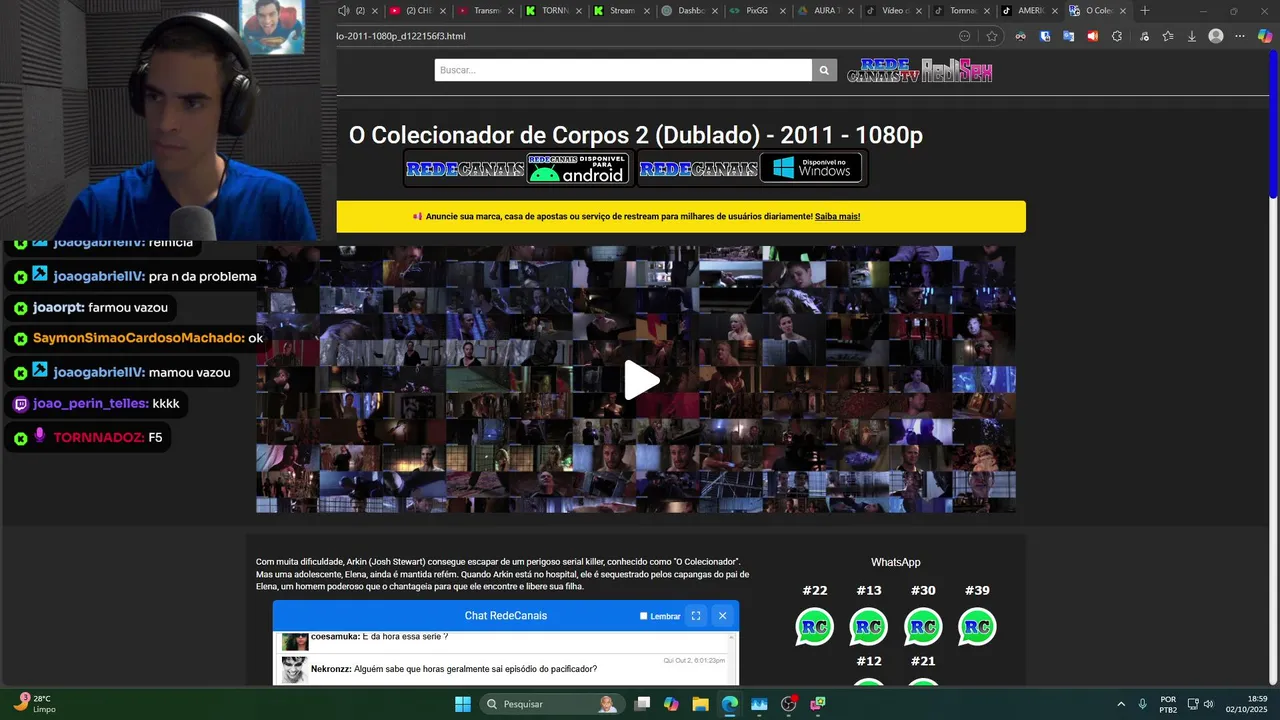This screenshot has height=720, width=1280.
Task: Open the taskbar microphone indicator
Action: pos(1142,704)
